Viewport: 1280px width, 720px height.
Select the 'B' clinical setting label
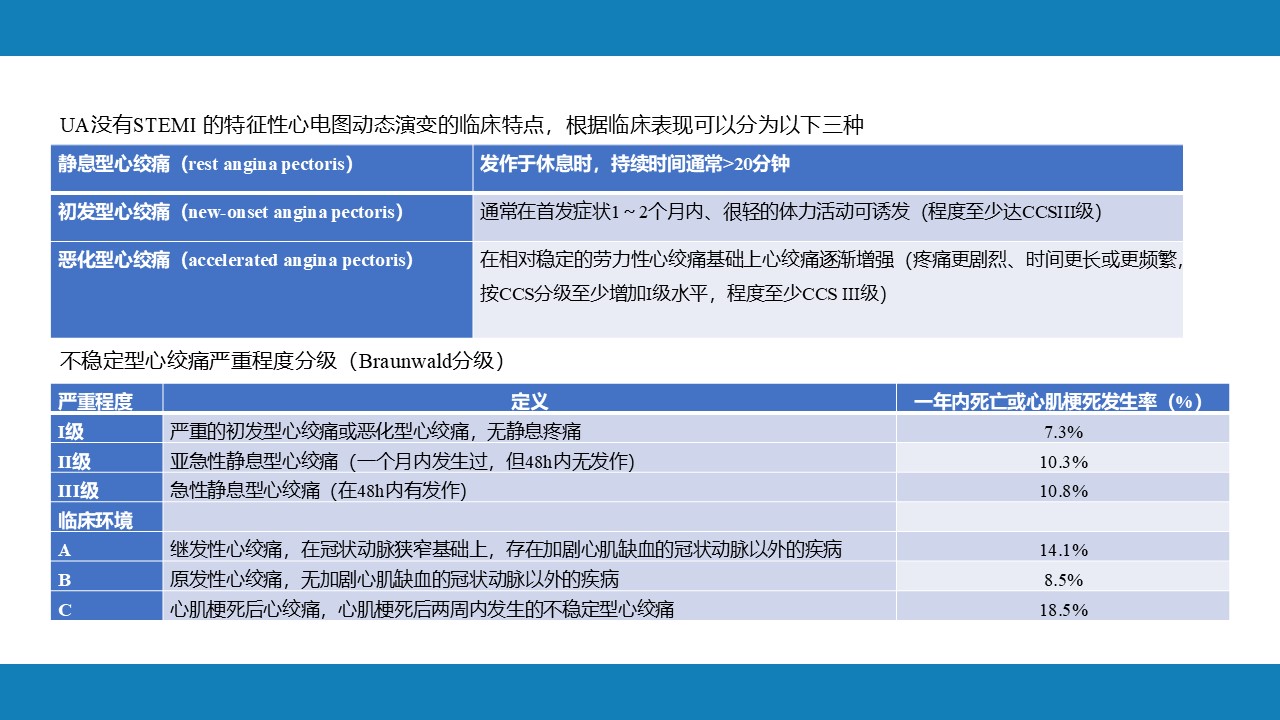107,576
